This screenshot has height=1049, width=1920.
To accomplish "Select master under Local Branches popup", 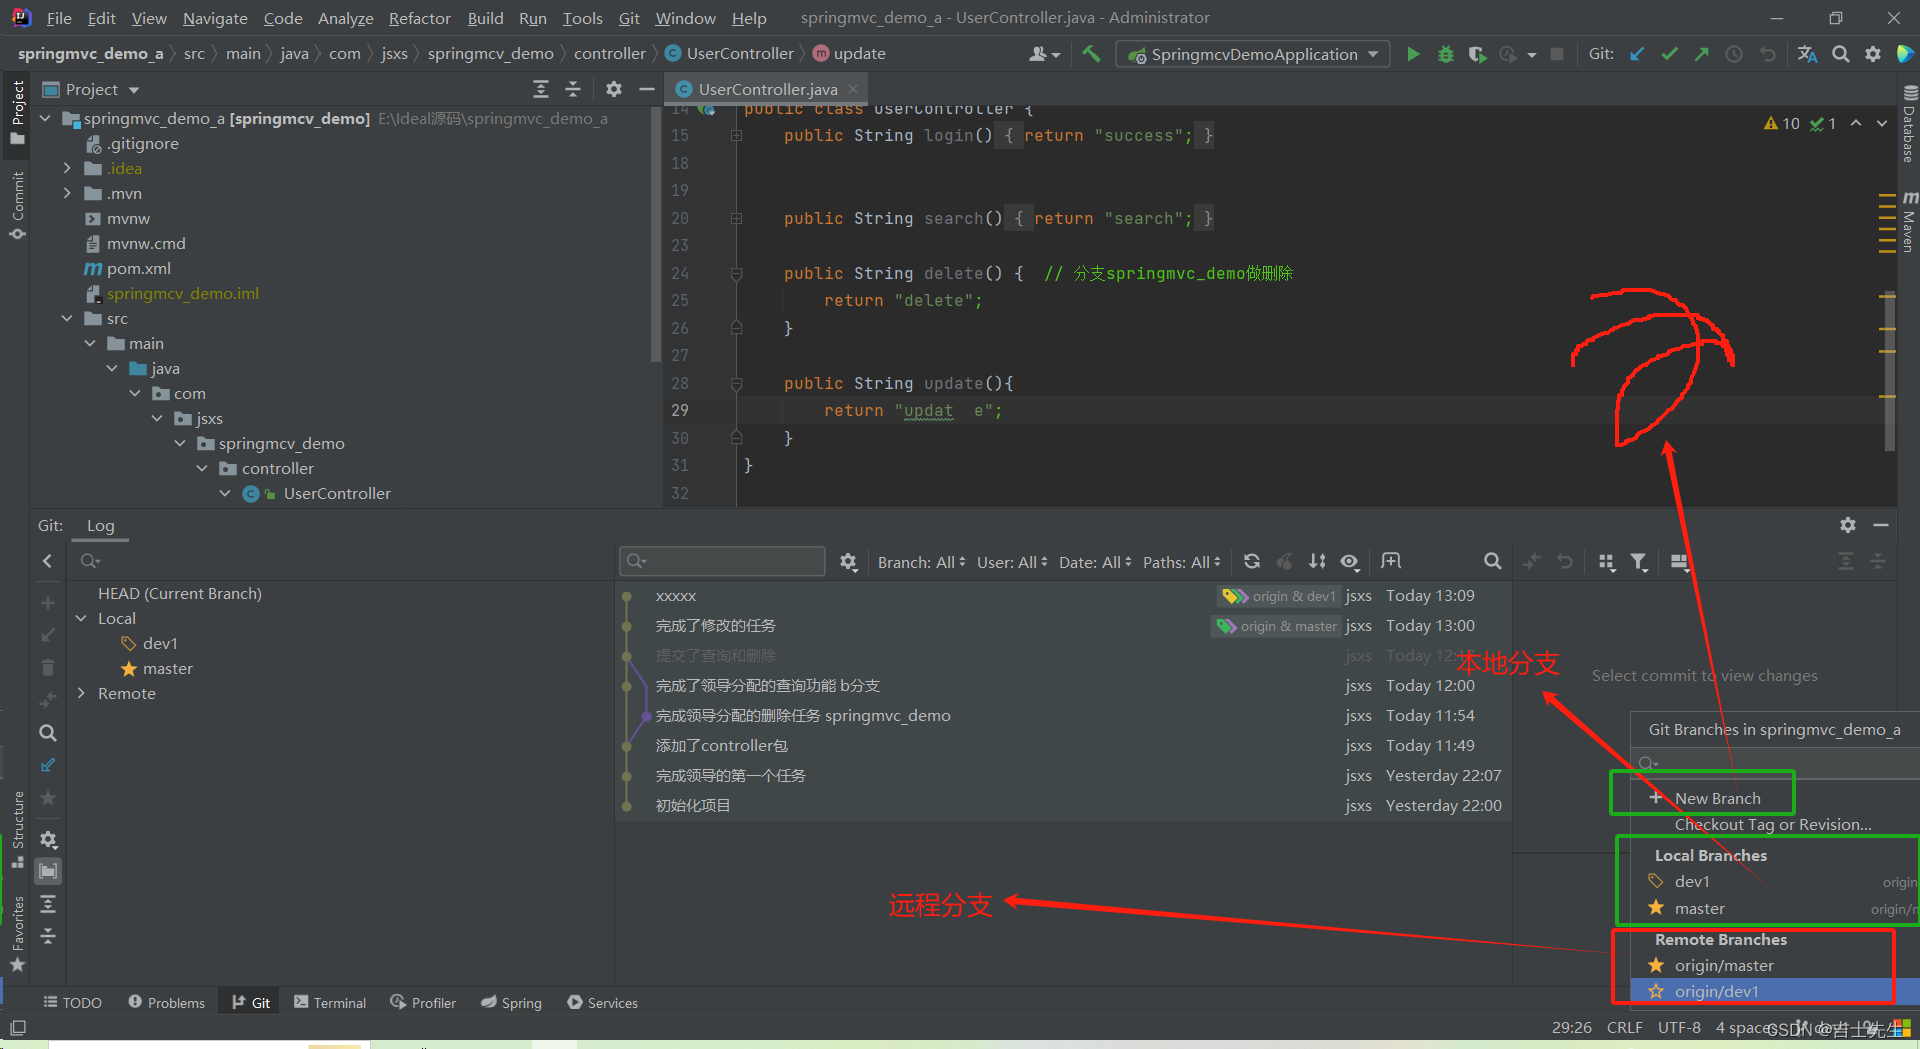I will click(1699, 908).
